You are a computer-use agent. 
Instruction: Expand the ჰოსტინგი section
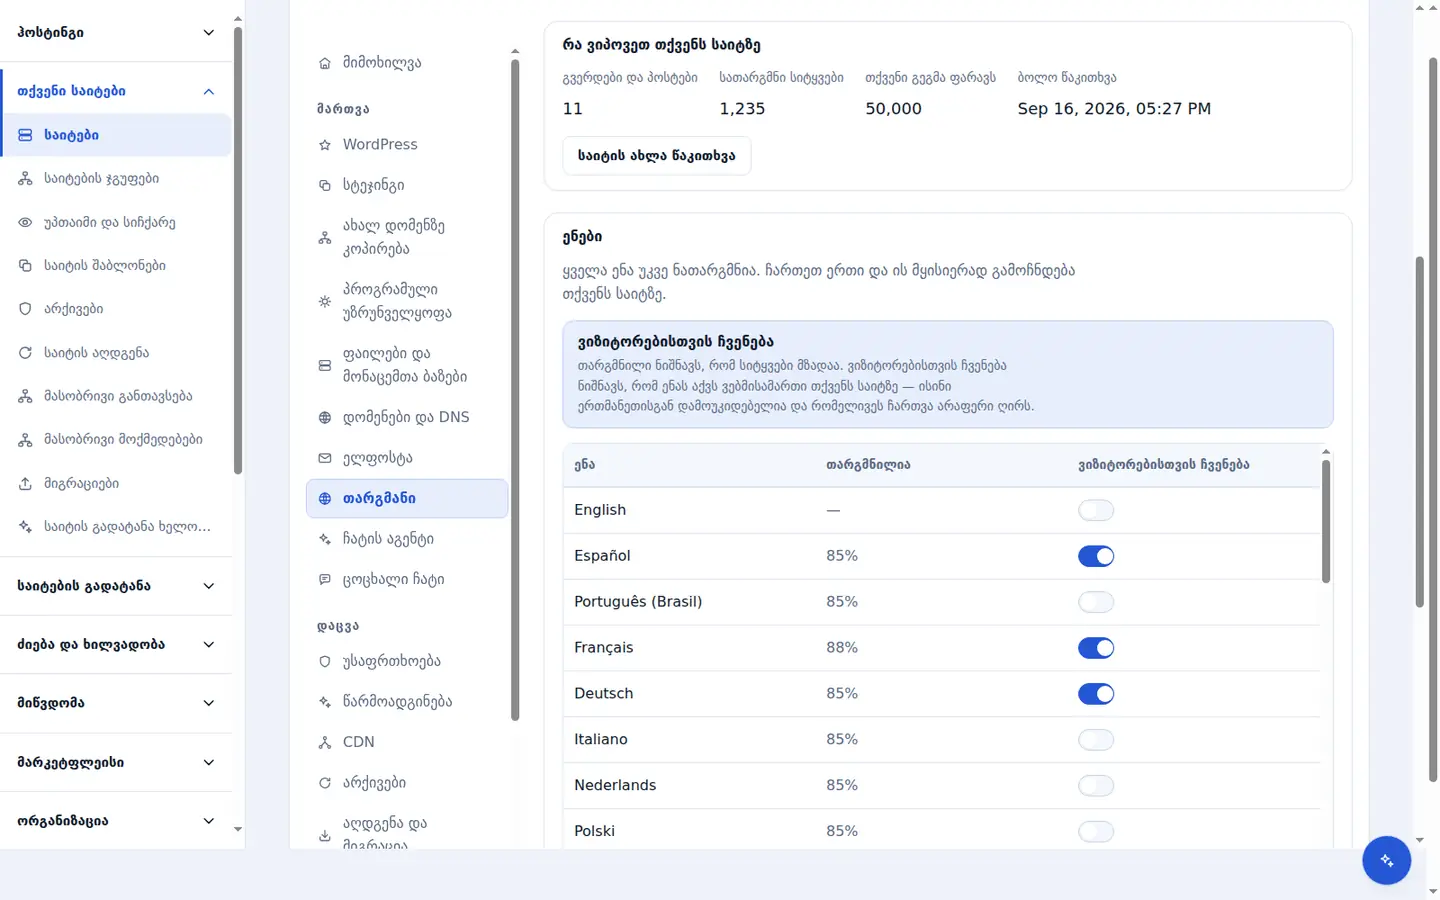(116, 32)
